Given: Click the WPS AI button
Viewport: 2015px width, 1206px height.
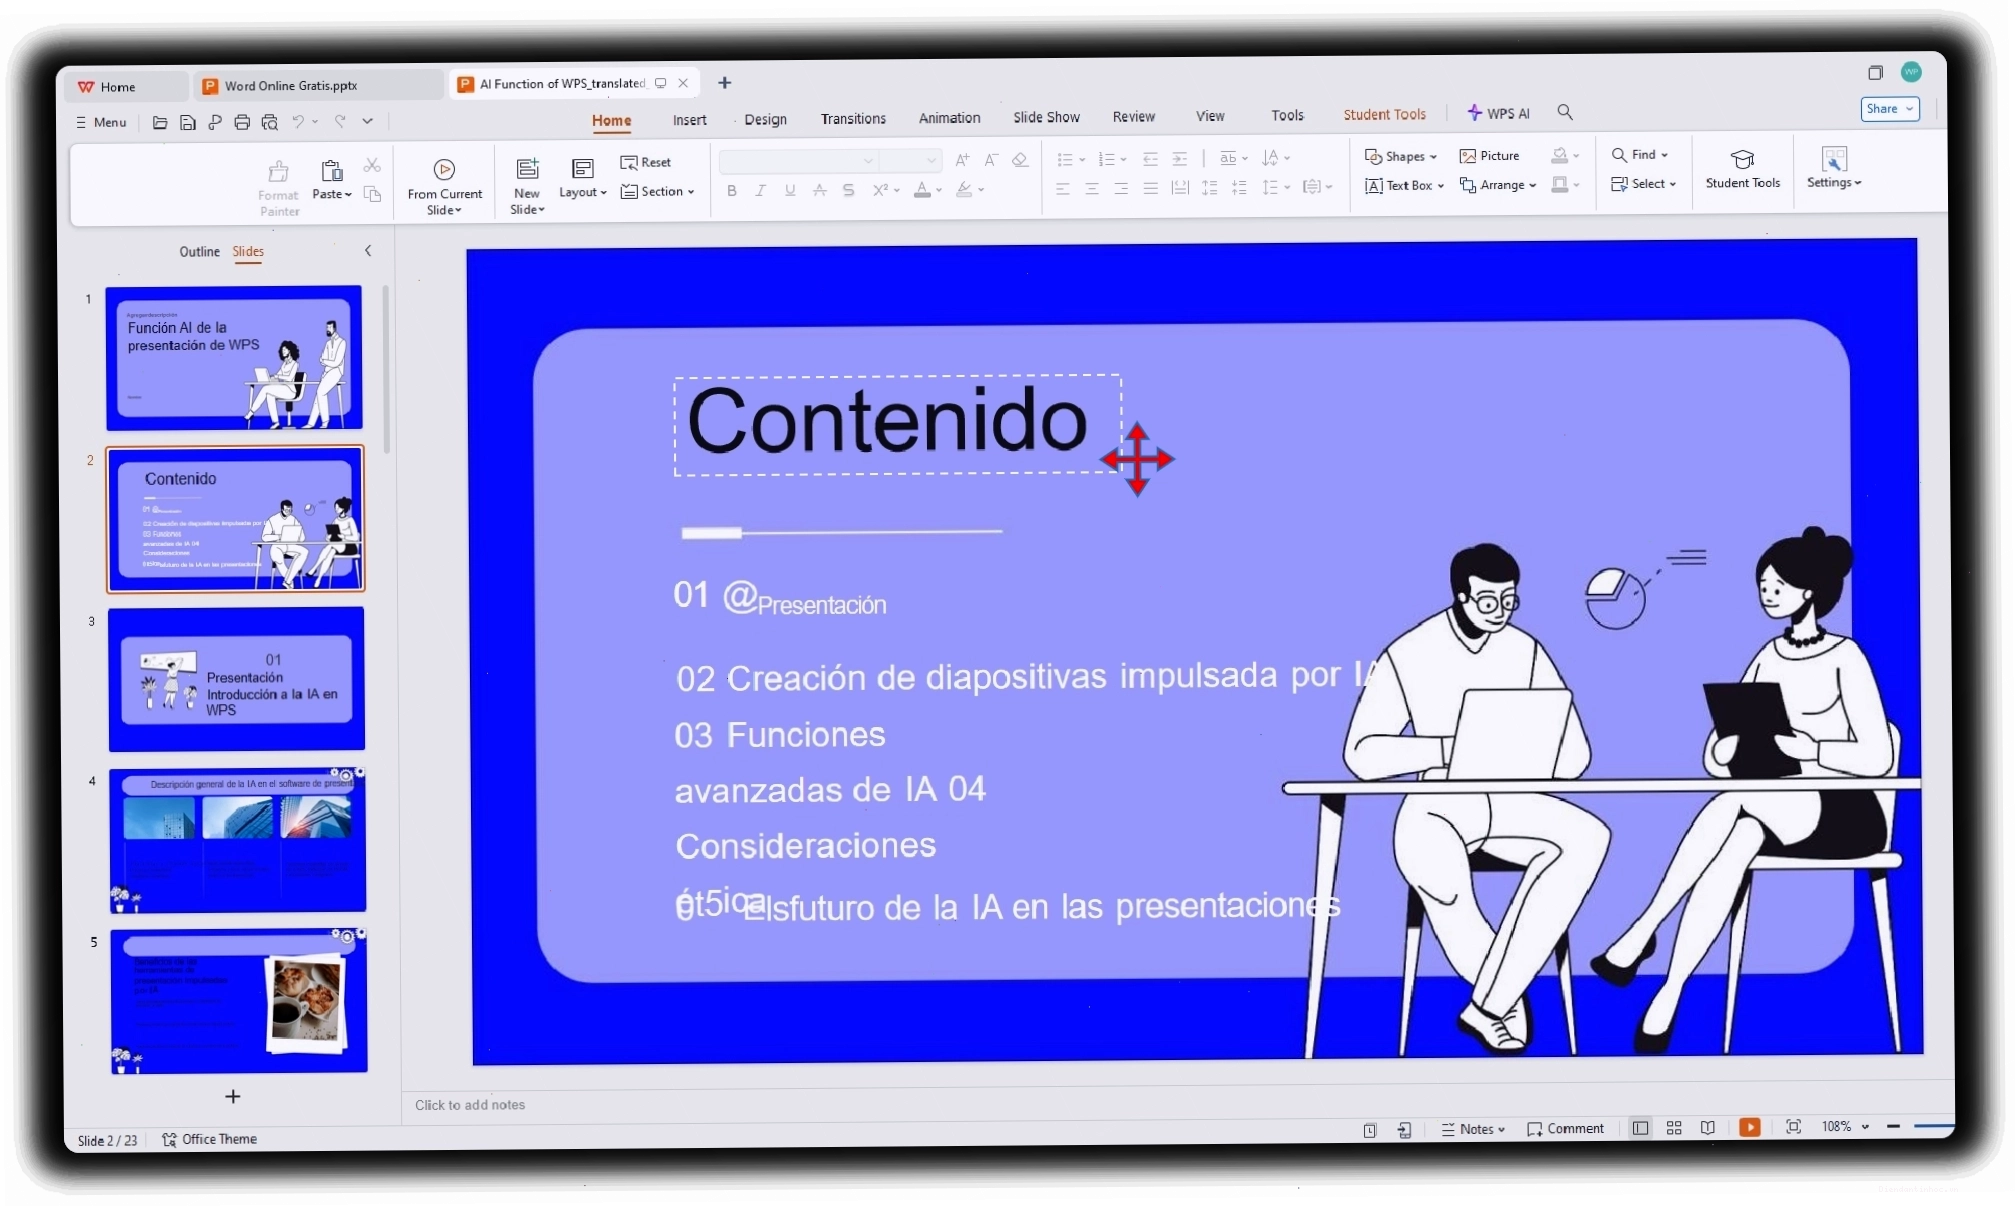Looking at the screenshot, I should (1498, 113).
